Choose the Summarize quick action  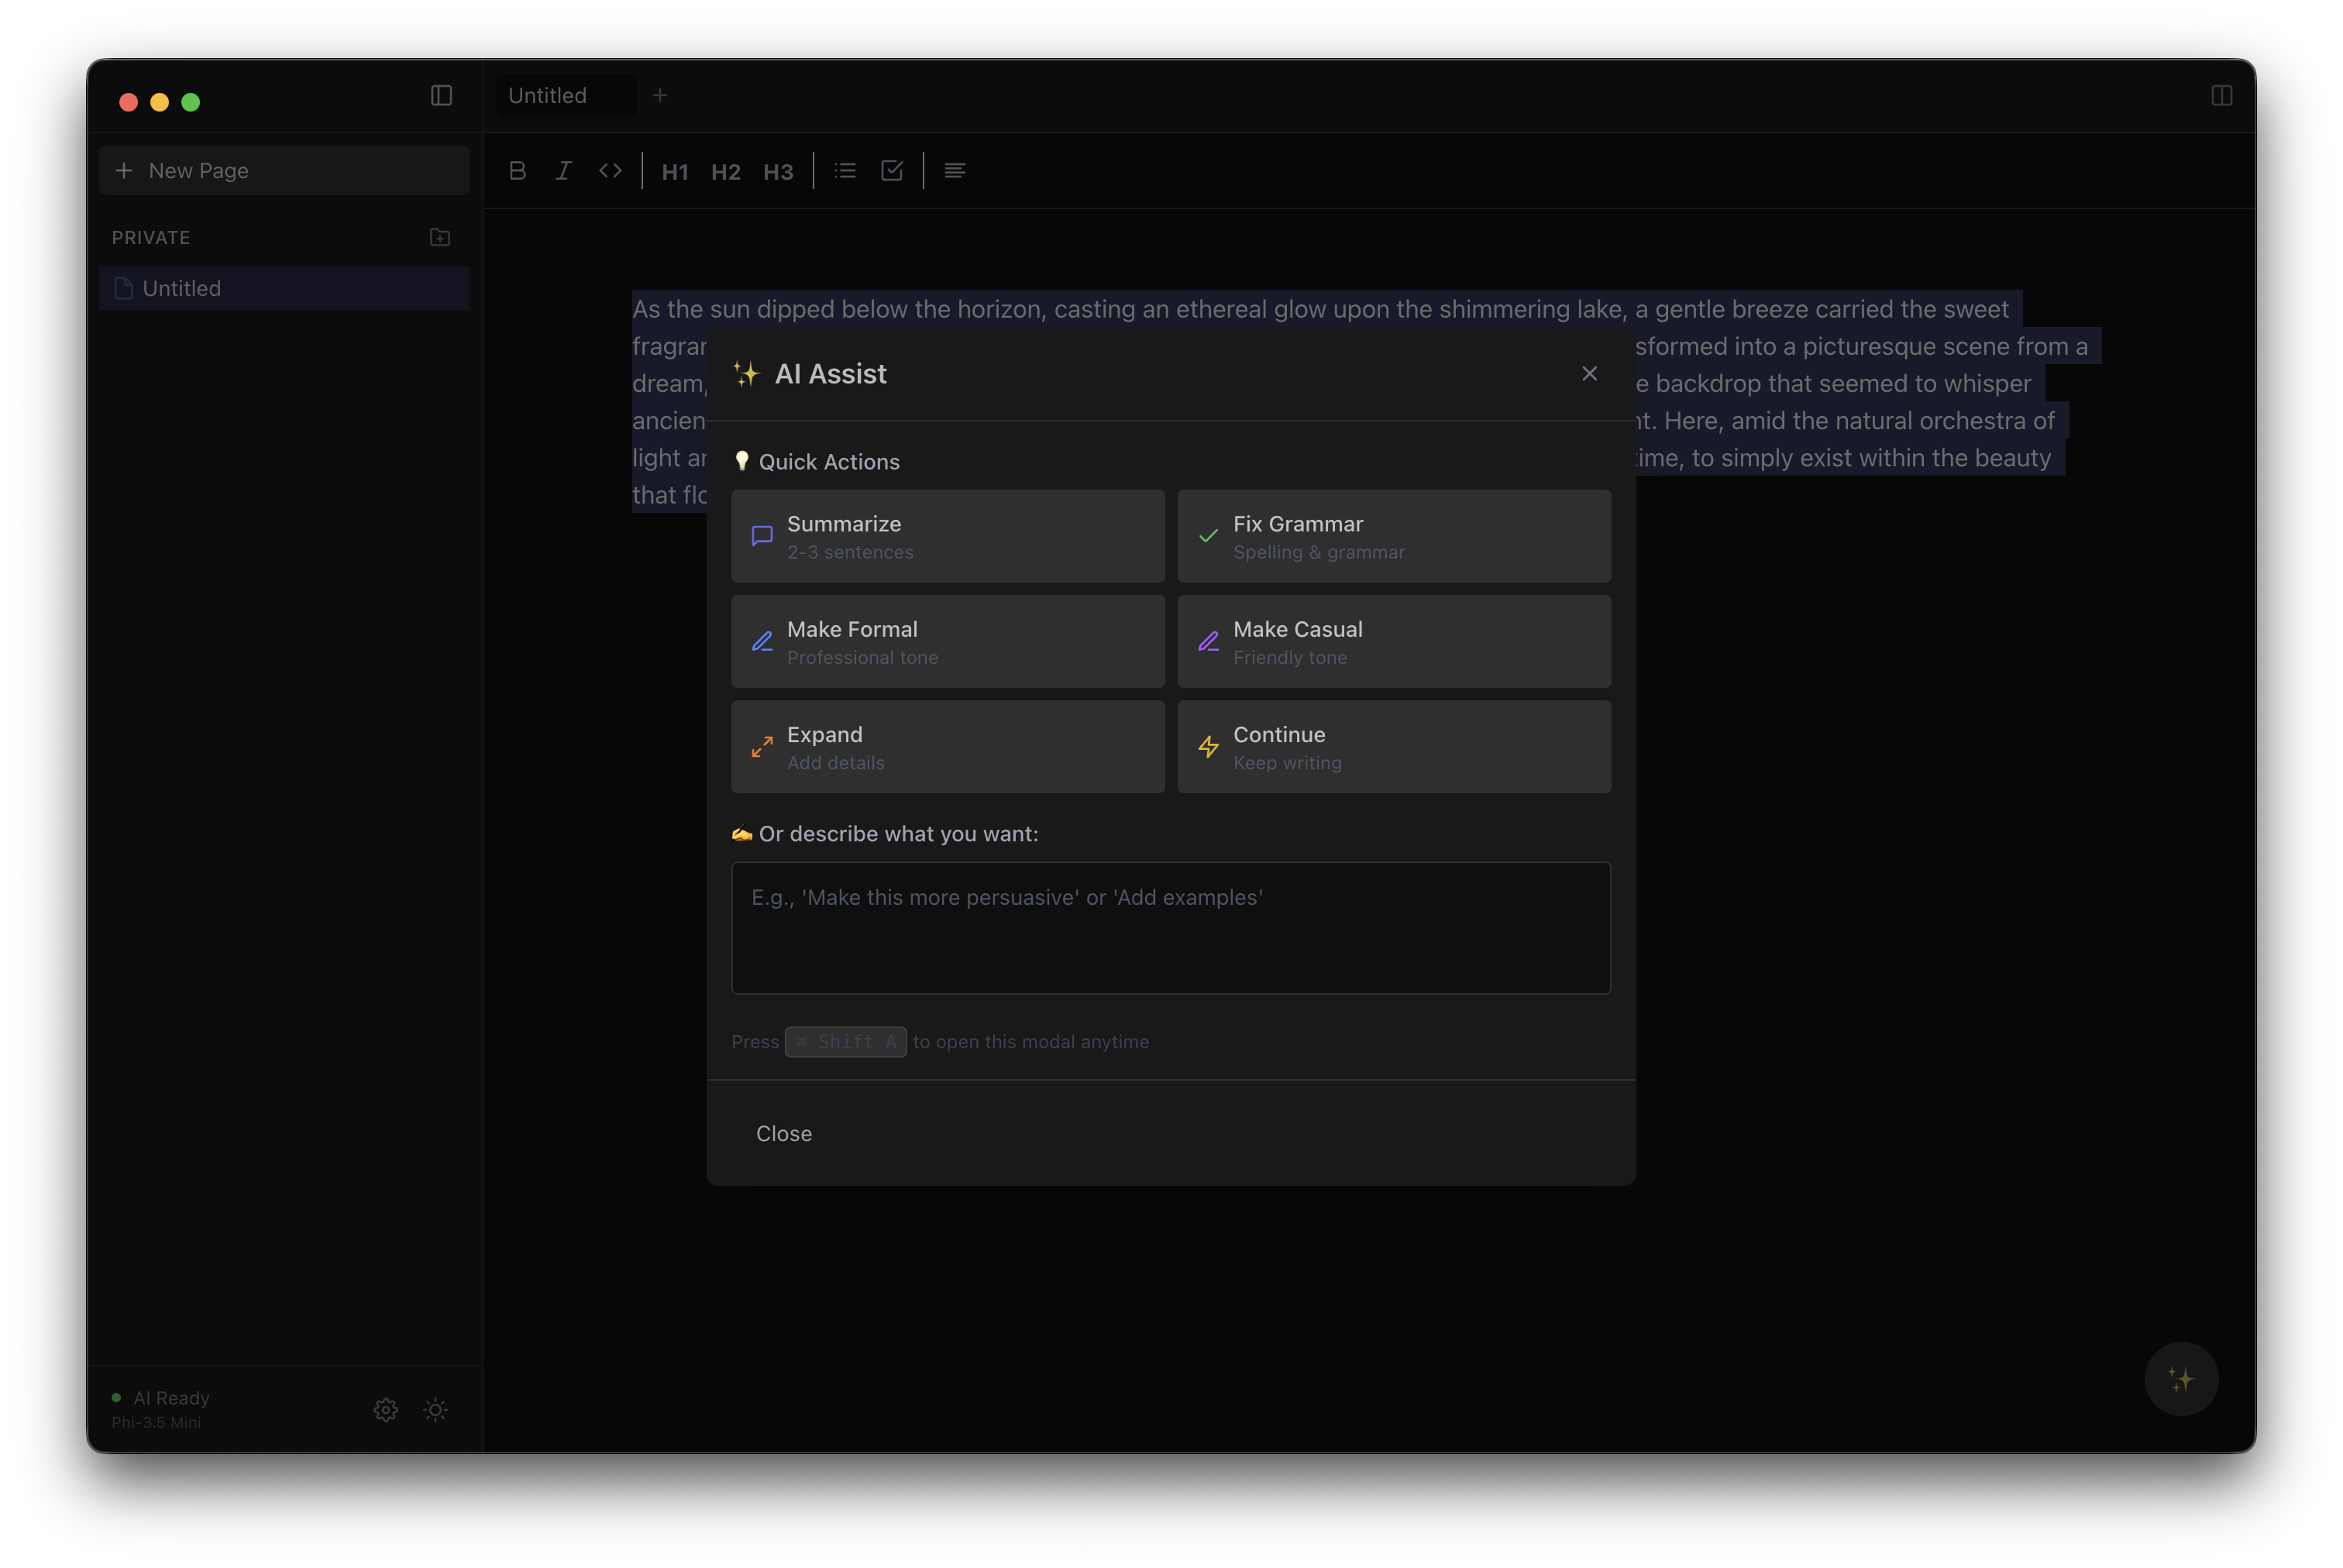coord(947,536)
